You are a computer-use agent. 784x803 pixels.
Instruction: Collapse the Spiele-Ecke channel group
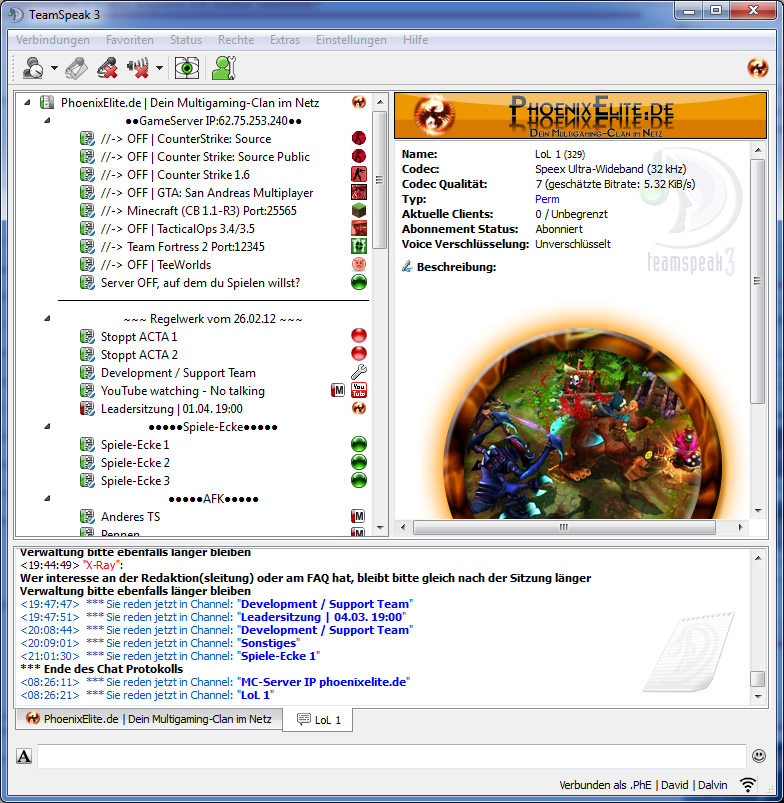pos(47,427)
